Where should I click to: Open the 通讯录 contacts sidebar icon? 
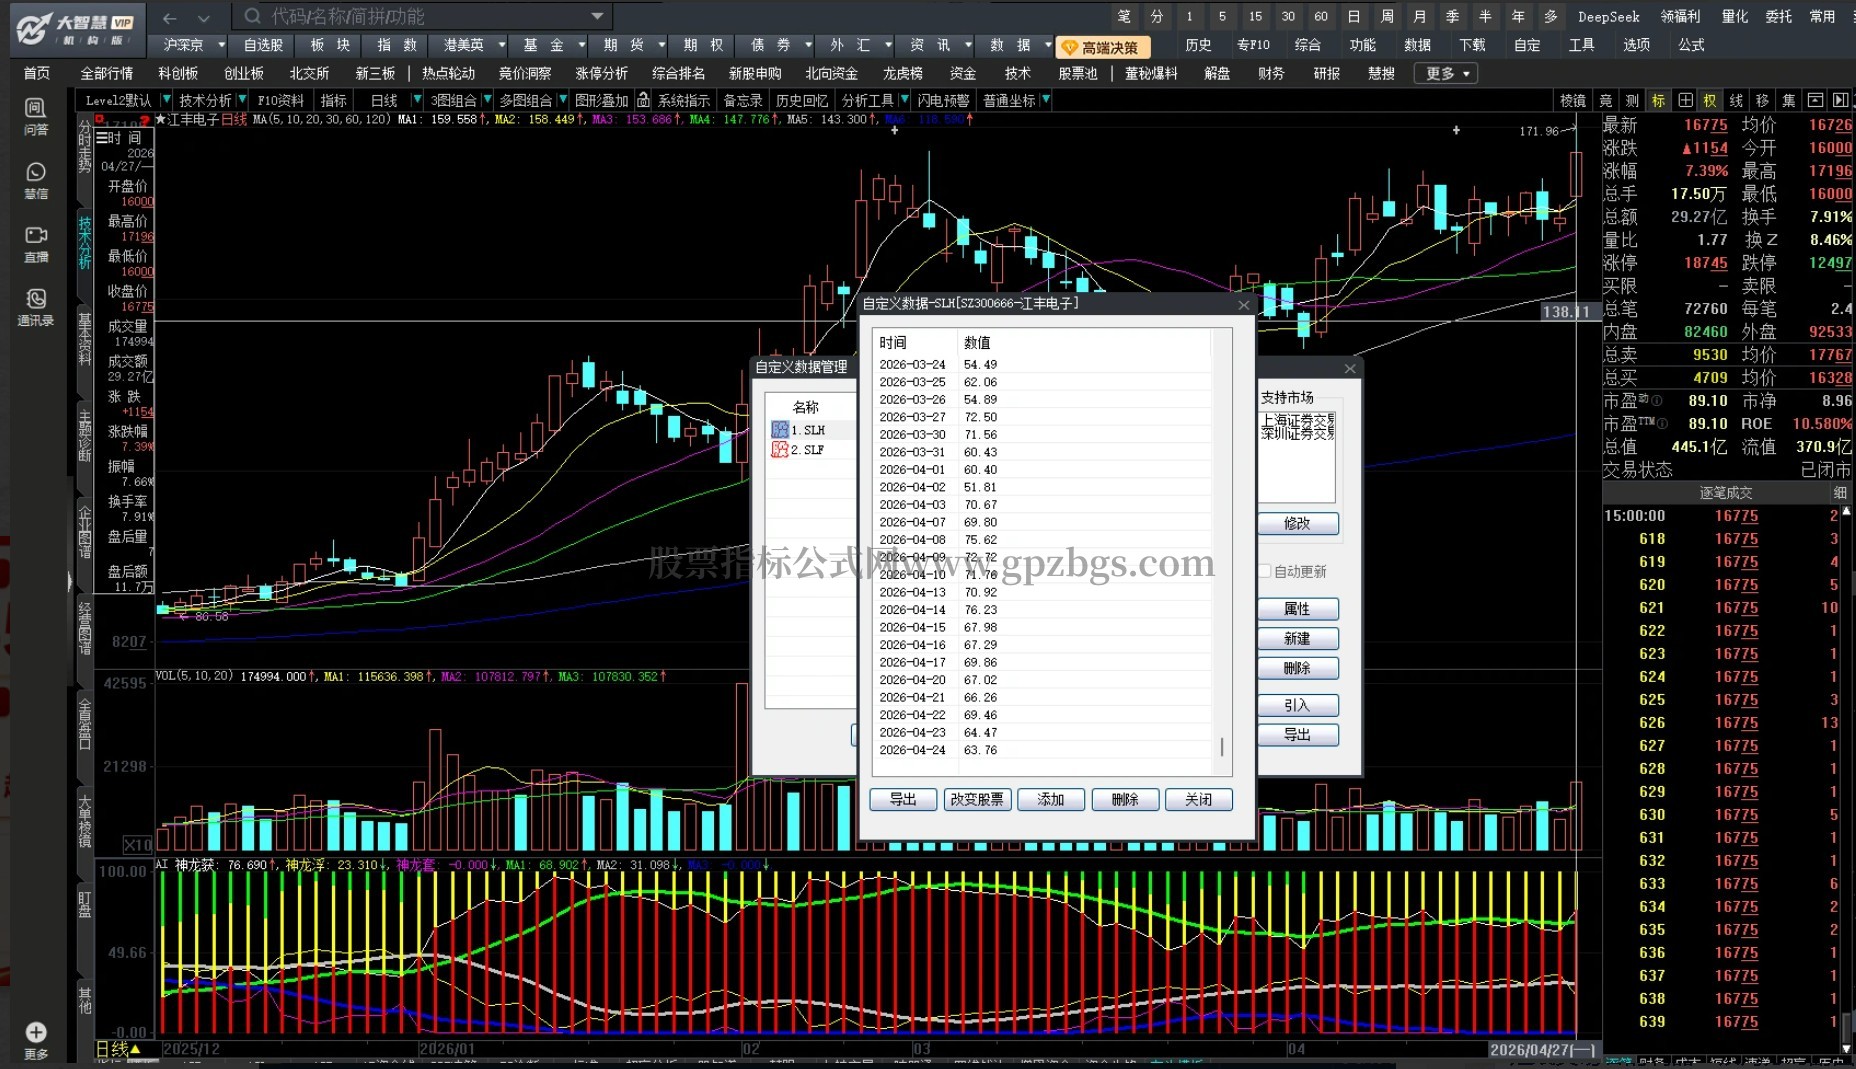(35, 307)
